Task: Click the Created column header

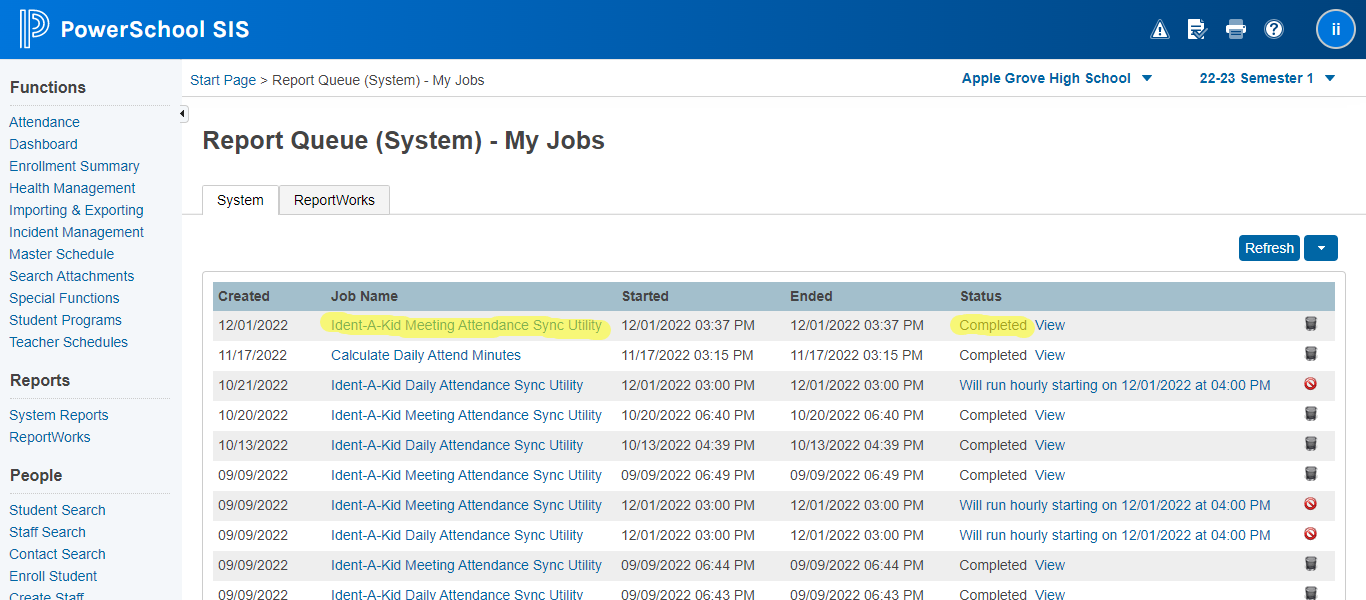Action: click(x=244, y=296)
